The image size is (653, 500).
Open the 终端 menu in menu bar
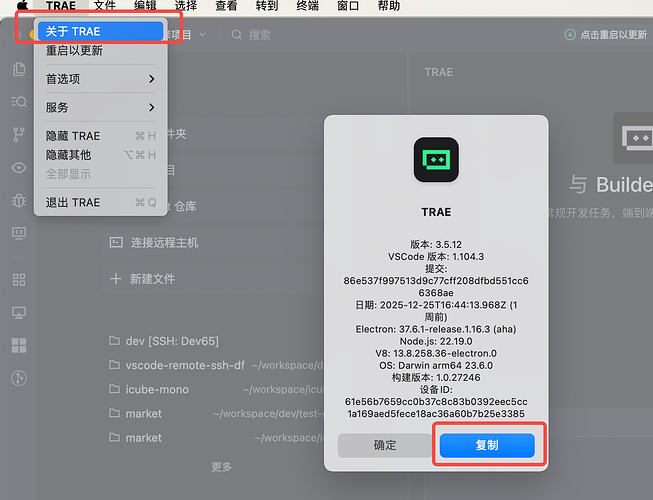coord(307,6)
